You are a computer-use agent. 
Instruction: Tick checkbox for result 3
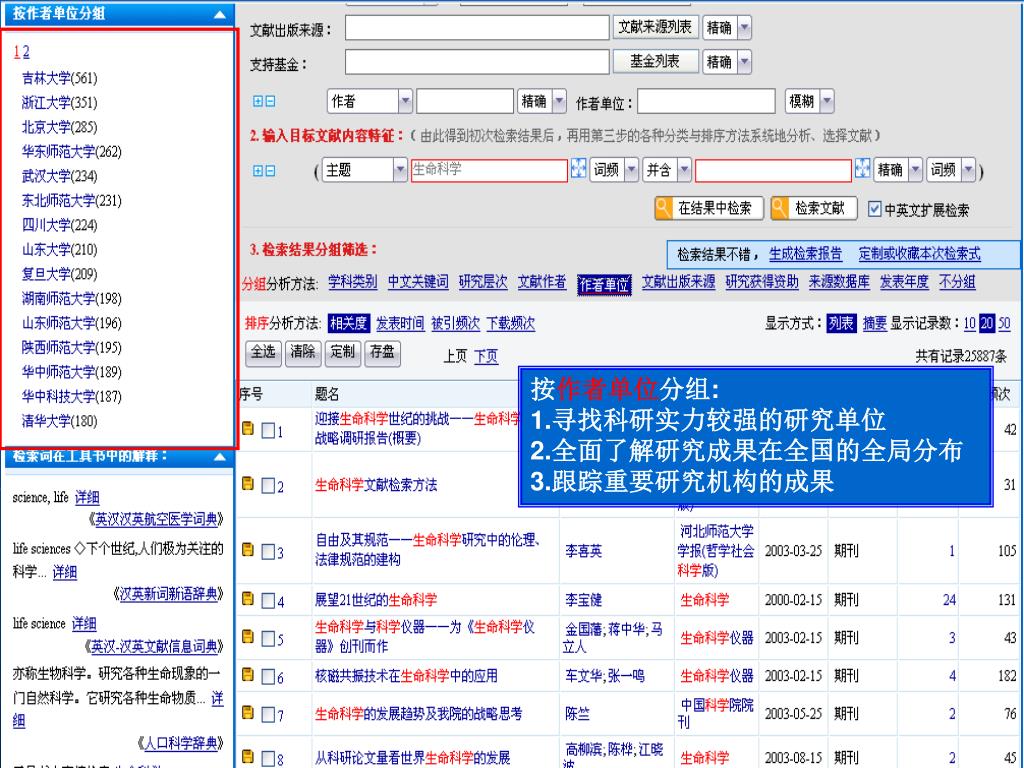point(268,552)
